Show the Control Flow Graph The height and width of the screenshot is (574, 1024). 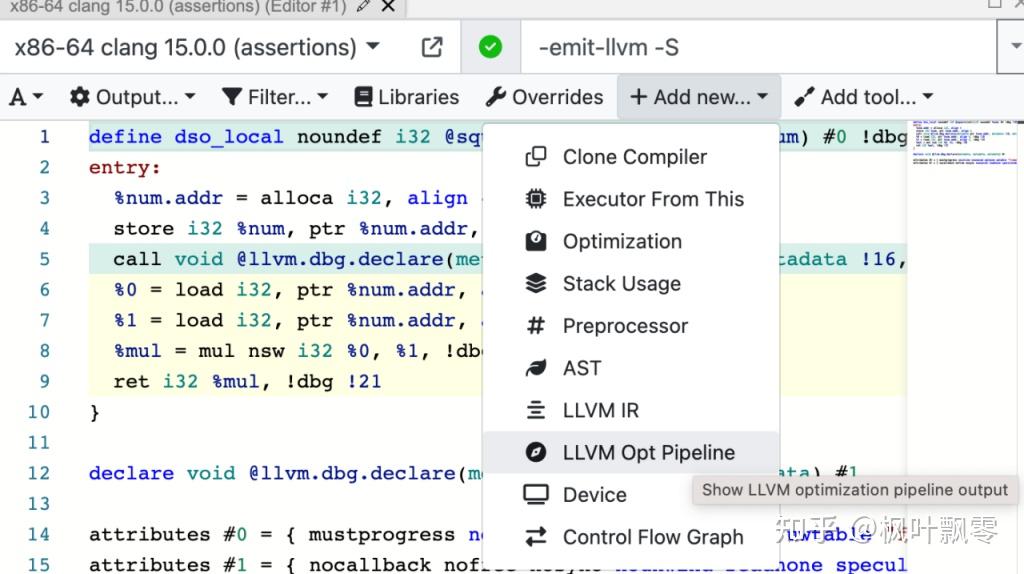pos(631,537)
